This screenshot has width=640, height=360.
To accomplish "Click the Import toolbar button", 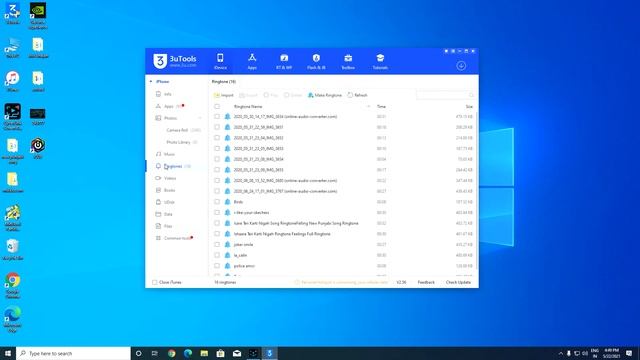I will (224, 95).
